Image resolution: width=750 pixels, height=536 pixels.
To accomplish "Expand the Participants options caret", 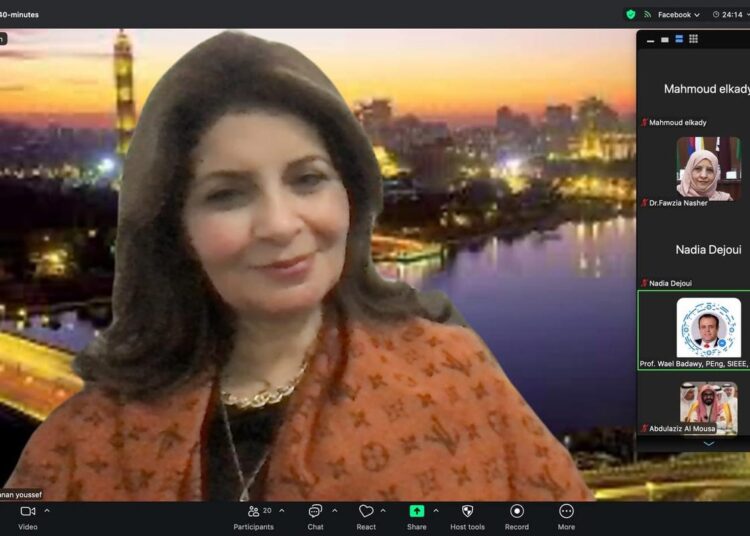I will 282,511.
